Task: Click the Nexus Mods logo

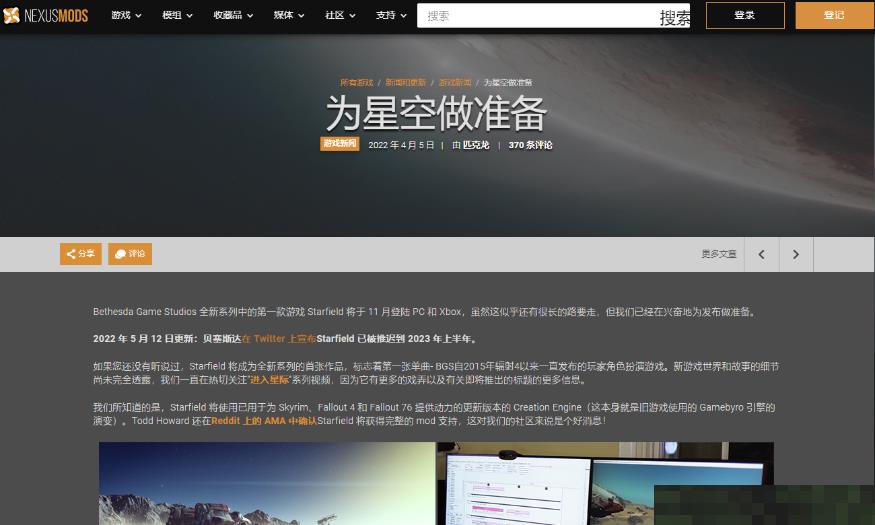Action: (45, 16)
